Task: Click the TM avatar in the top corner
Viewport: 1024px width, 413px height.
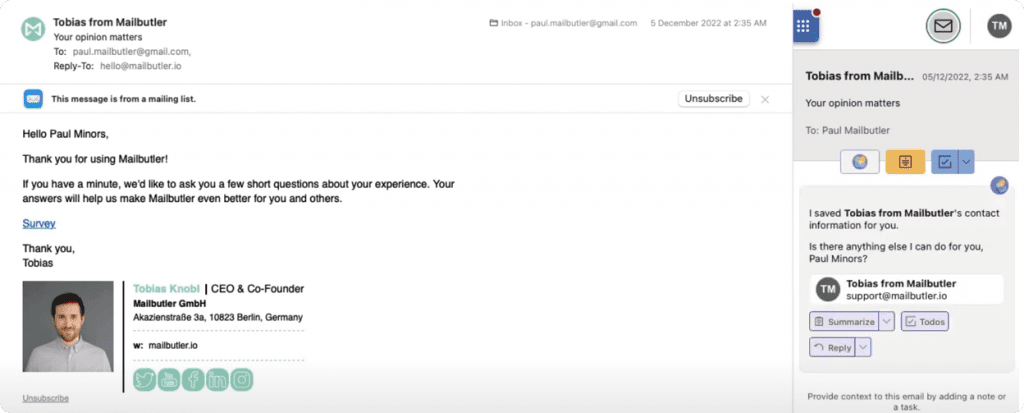Action: [998, 27]
